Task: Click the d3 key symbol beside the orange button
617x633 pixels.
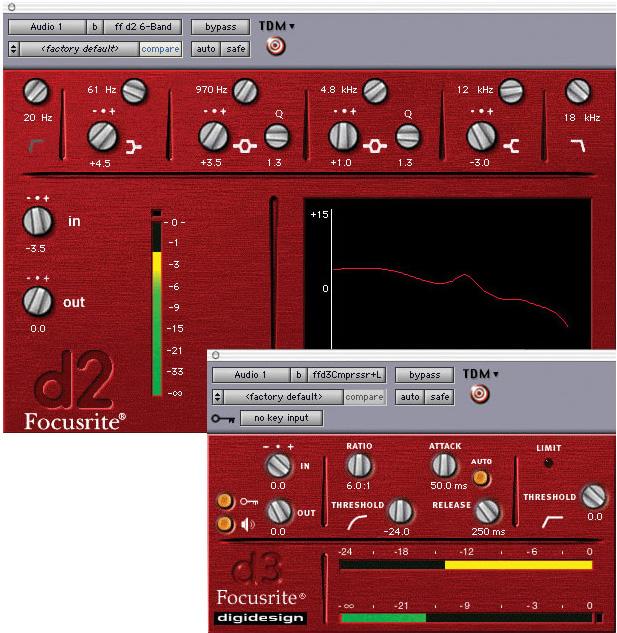Action: click(x=249, y=502)
